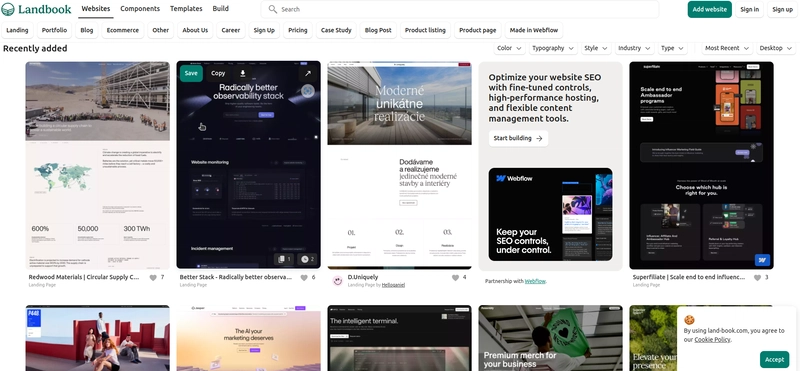Click Better Stack versions clock icon
This screenshot has width=800, height=371.
coord(308,259)
